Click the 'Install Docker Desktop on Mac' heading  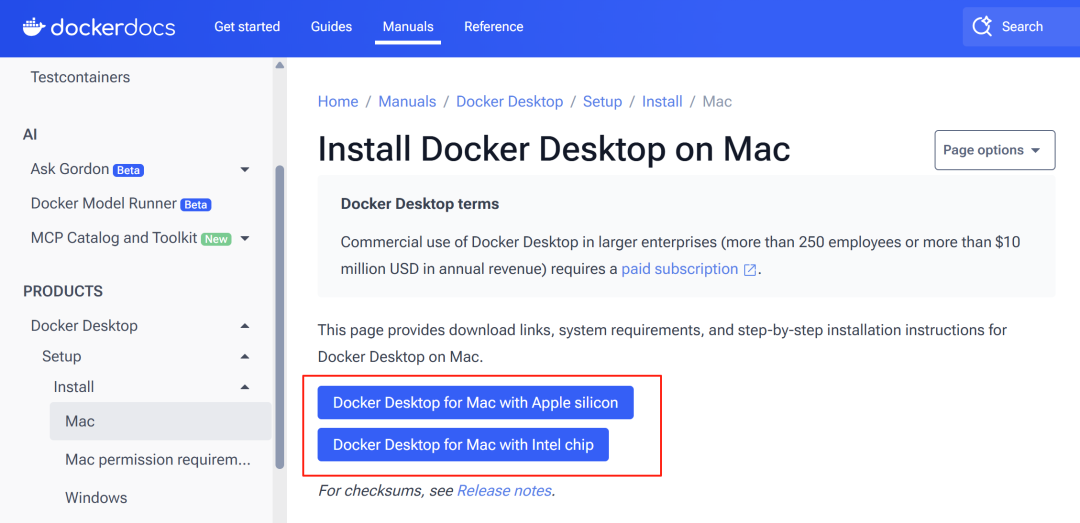(554, 150)
